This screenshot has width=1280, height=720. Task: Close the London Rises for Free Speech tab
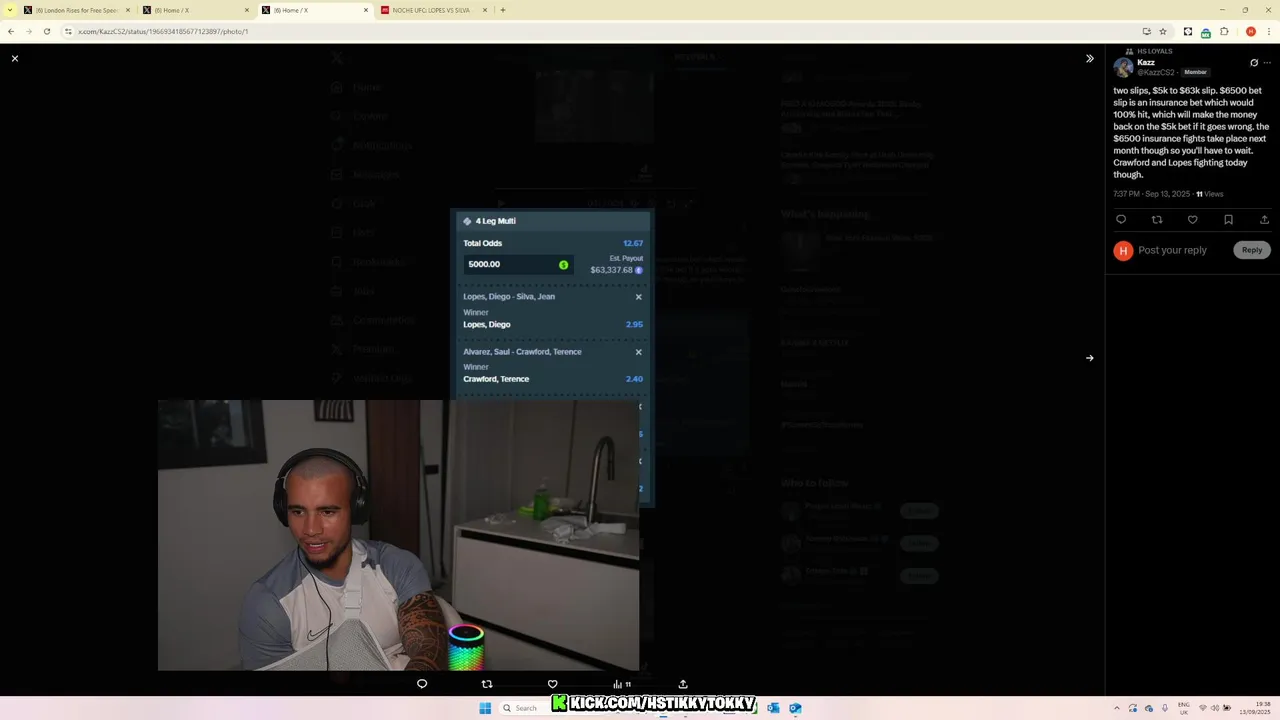click(128, 10)
